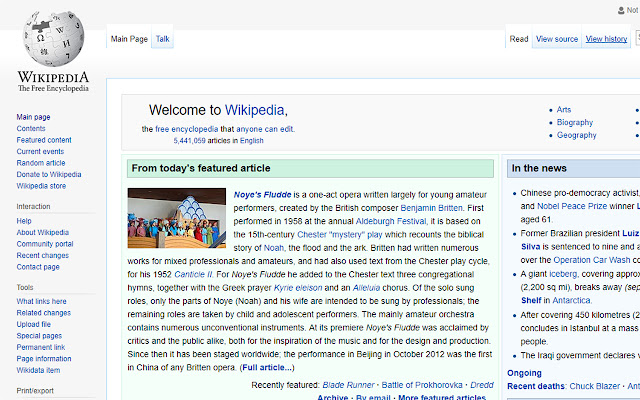Open Related changes under Tools

pyautogui.click(x=44, y=313)
